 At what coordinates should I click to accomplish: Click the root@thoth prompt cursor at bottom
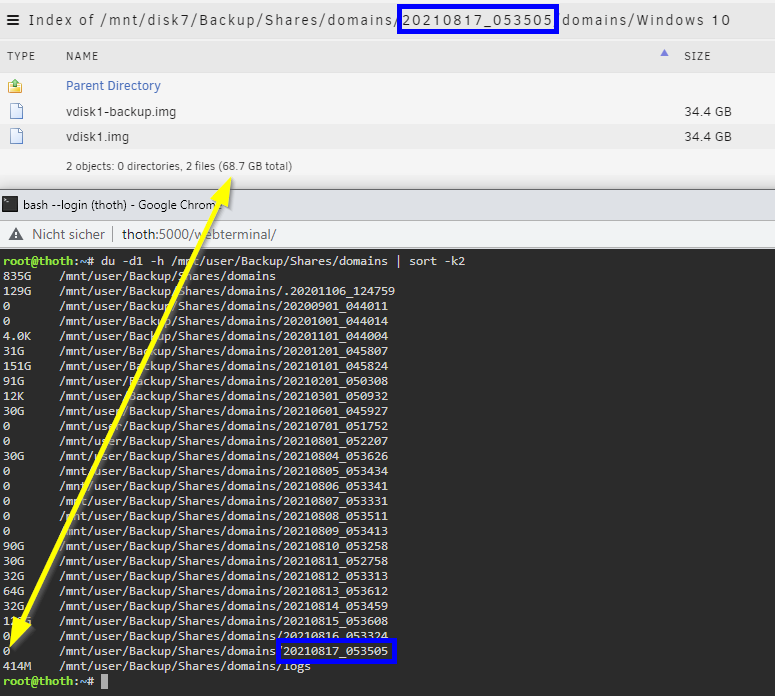point(104,681)
